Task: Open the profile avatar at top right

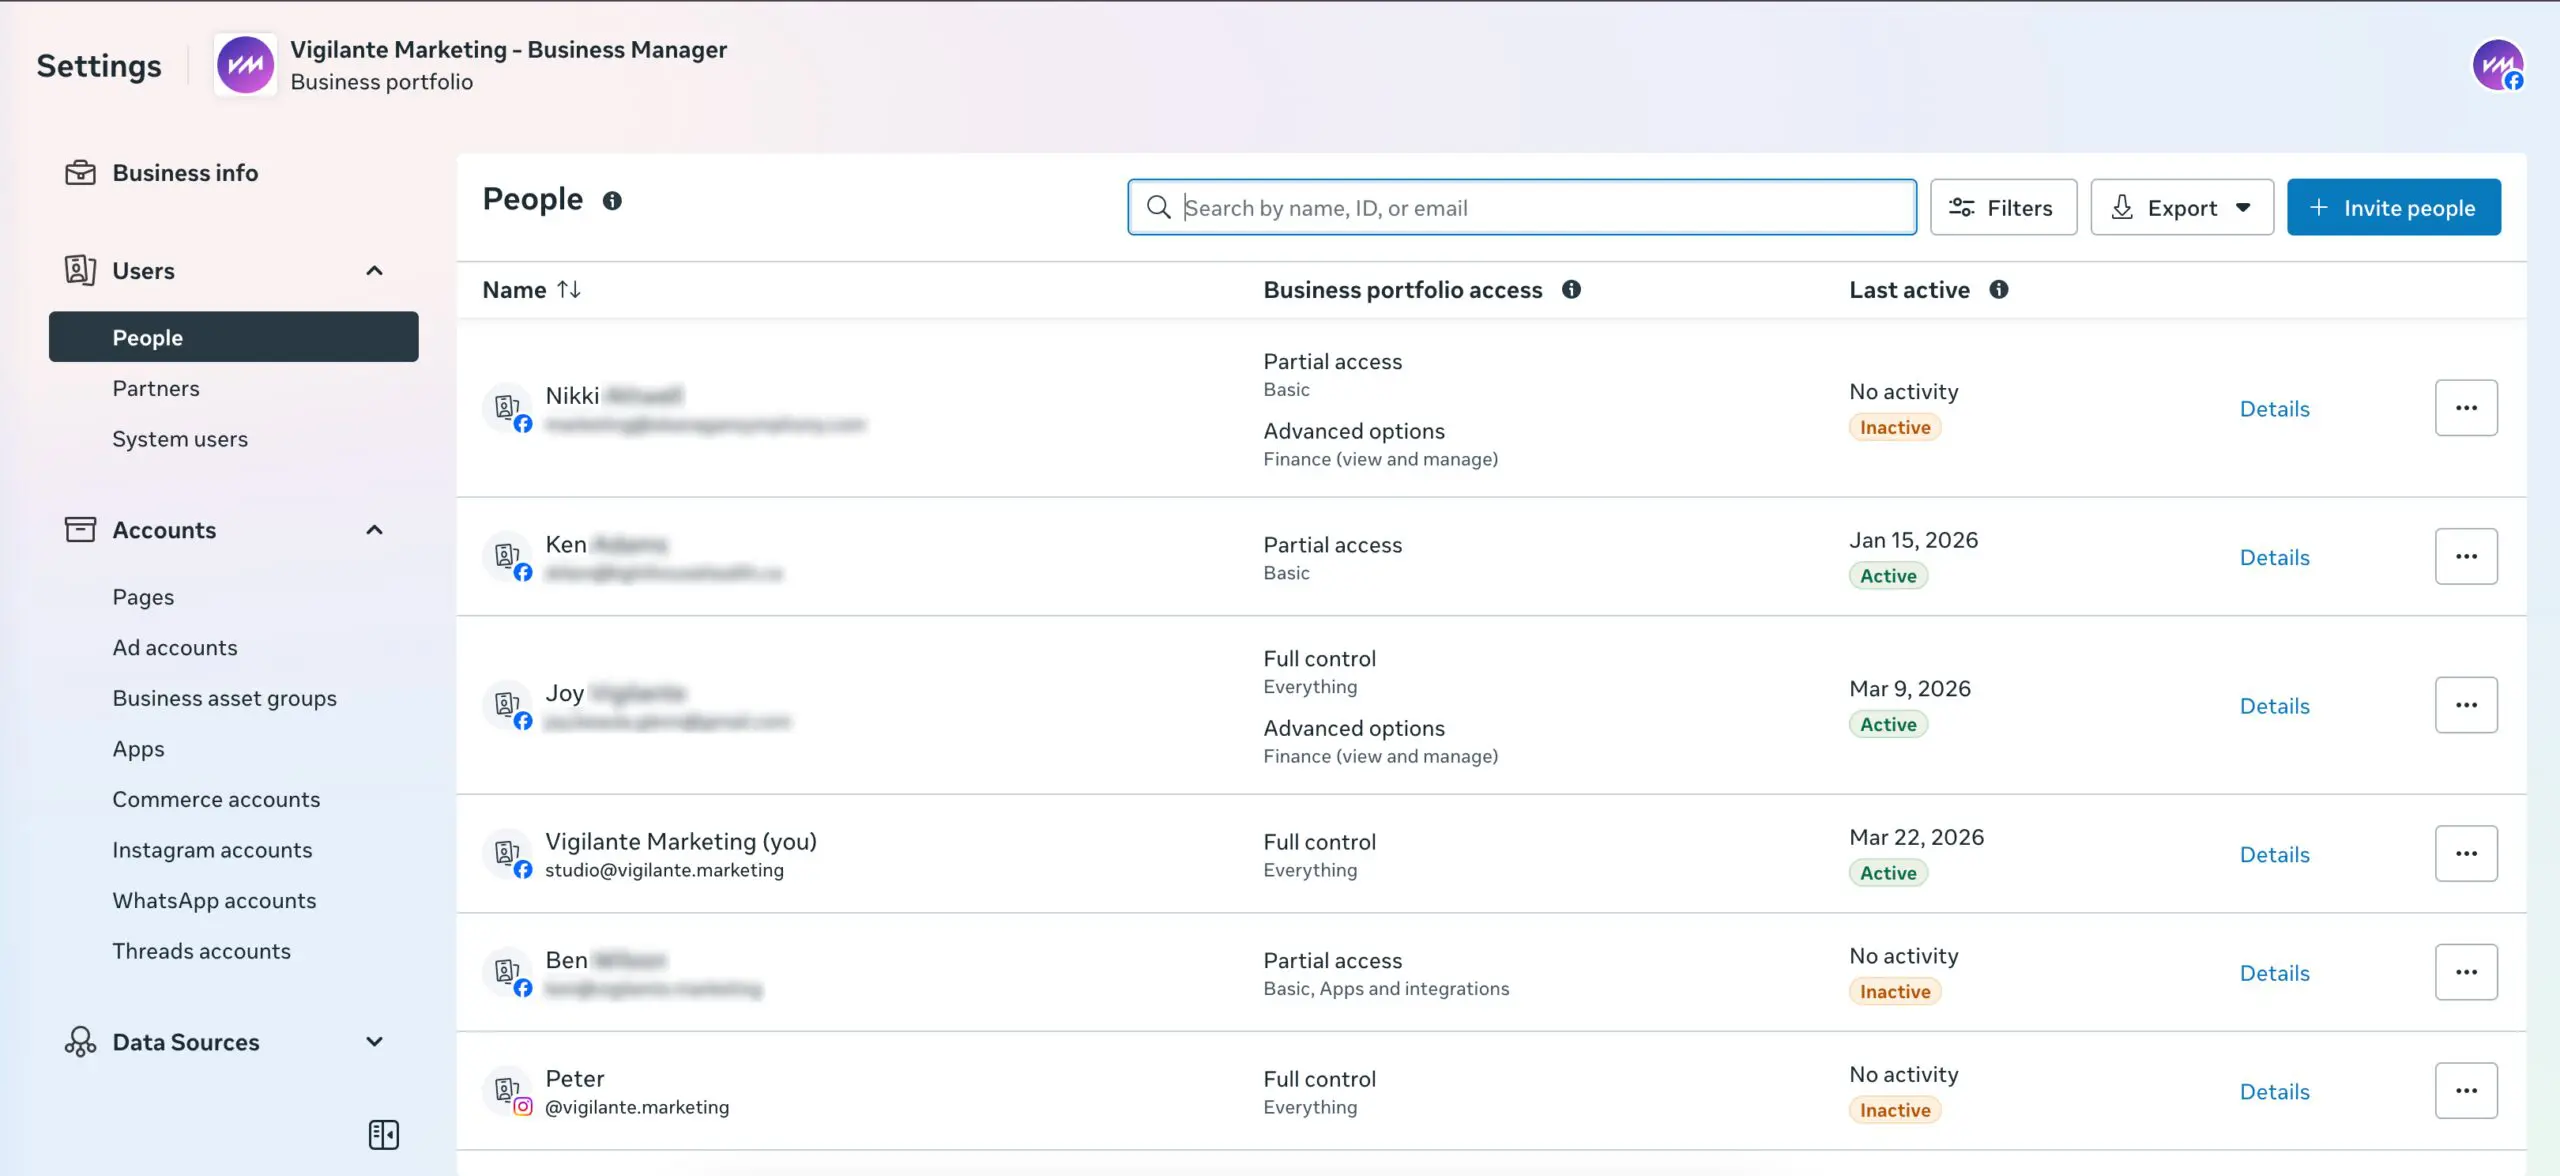Action: (2497, 66)
